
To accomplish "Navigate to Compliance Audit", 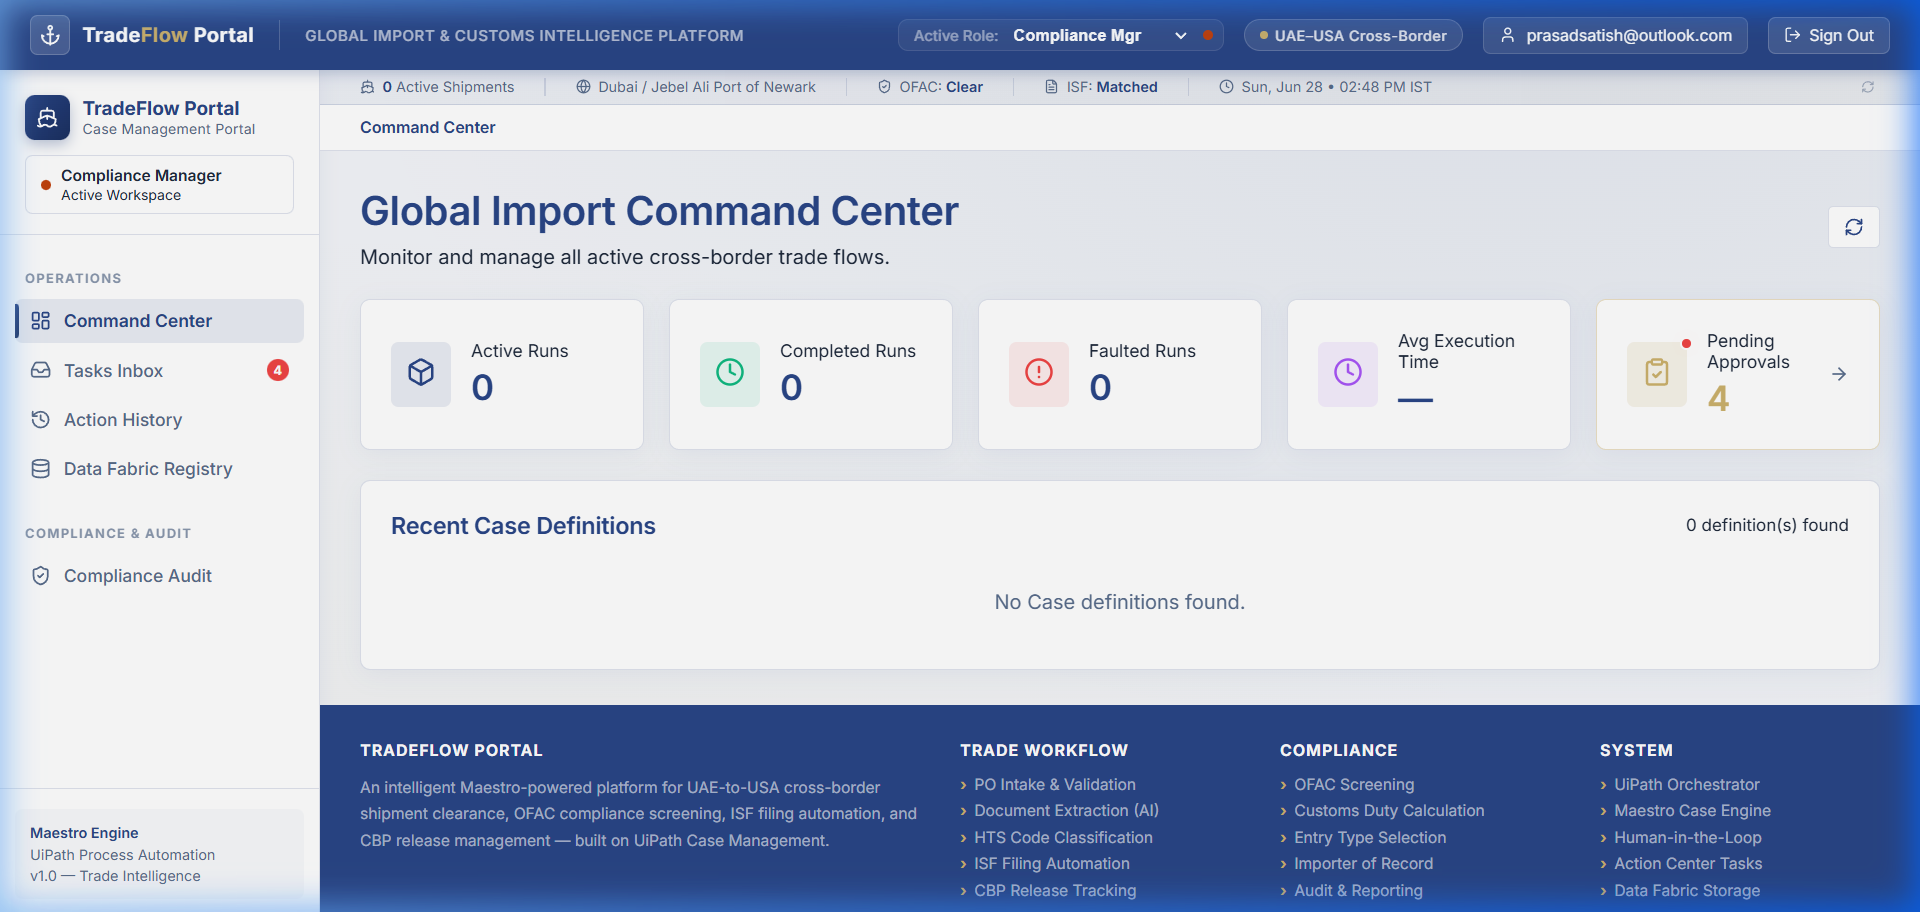I will pyautogui.click(x=160, y=575).
